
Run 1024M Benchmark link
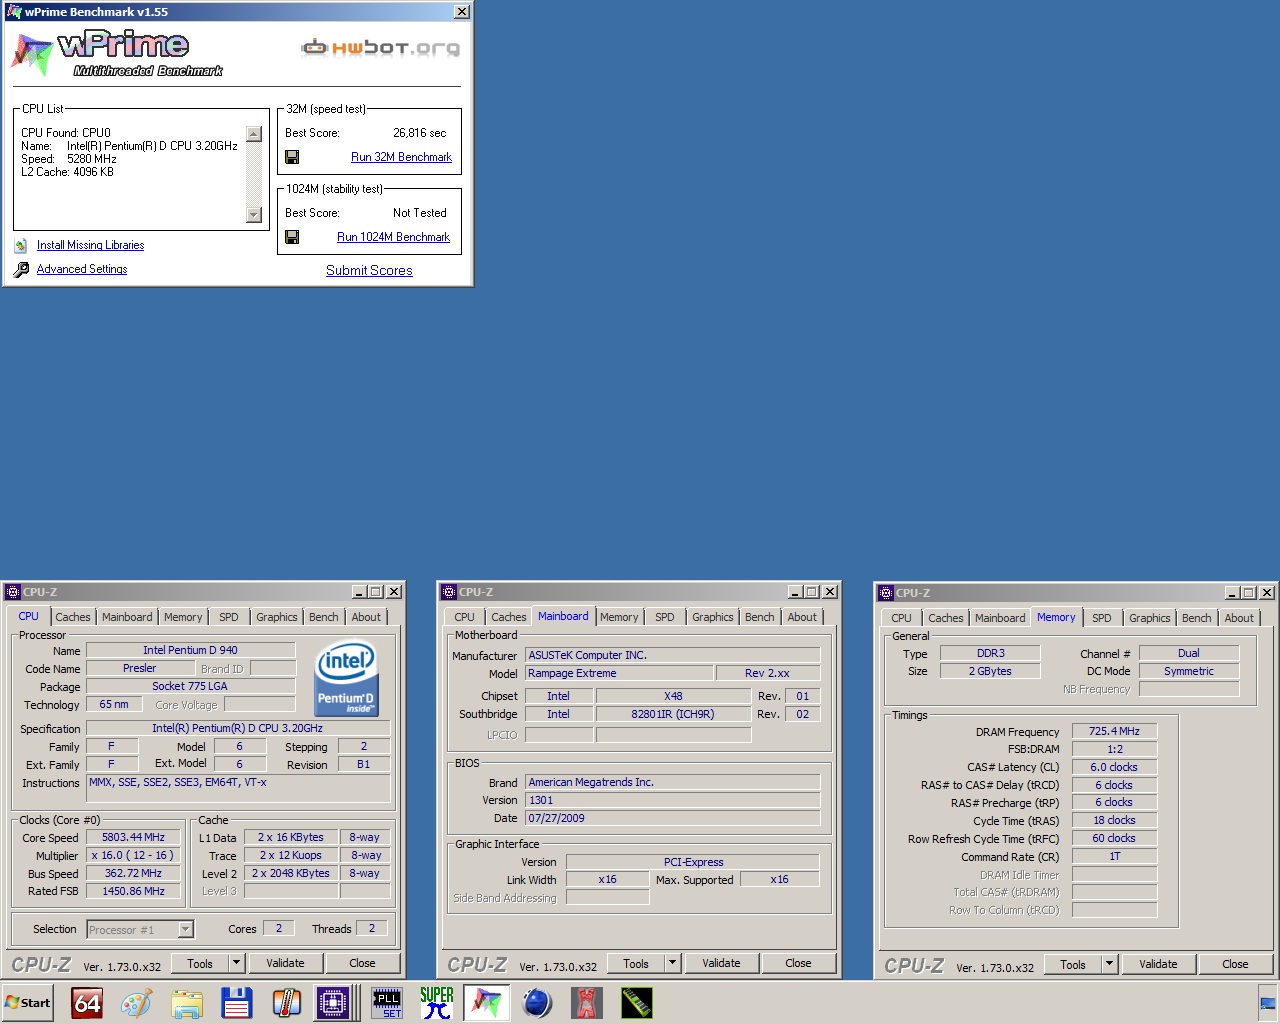[x=393, y=237]
